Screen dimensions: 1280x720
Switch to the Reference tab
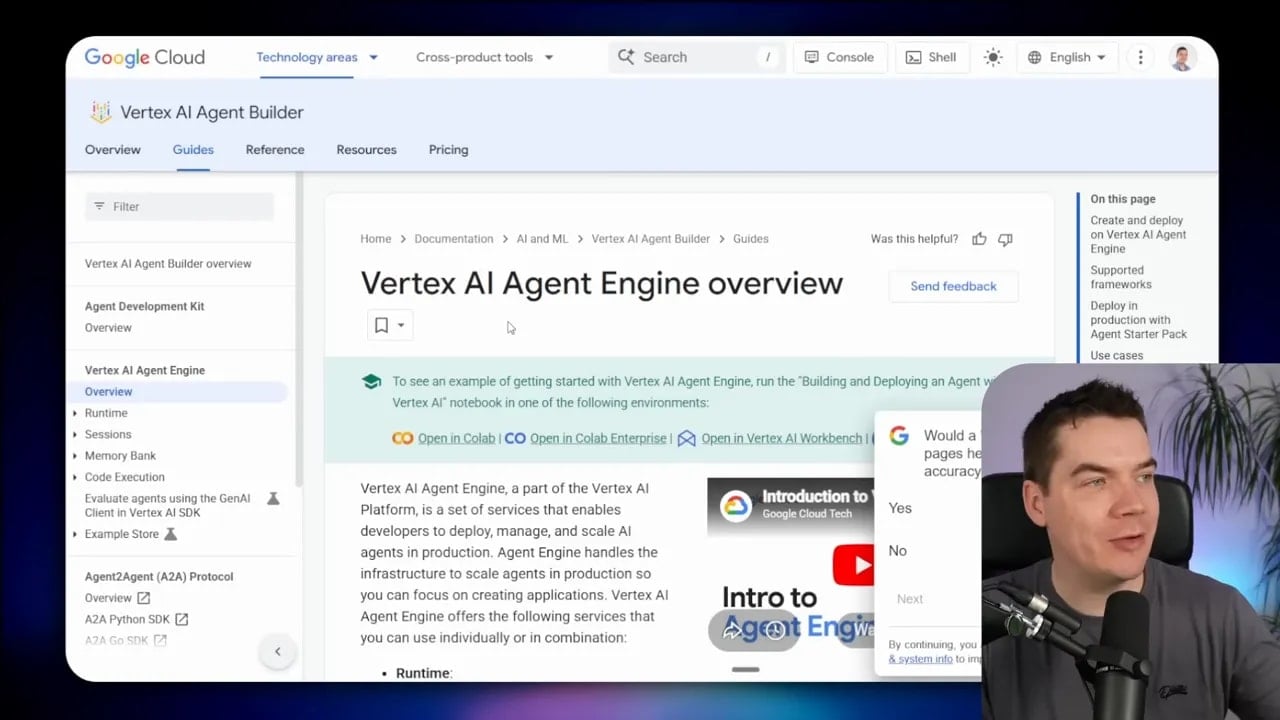point(275,150)
